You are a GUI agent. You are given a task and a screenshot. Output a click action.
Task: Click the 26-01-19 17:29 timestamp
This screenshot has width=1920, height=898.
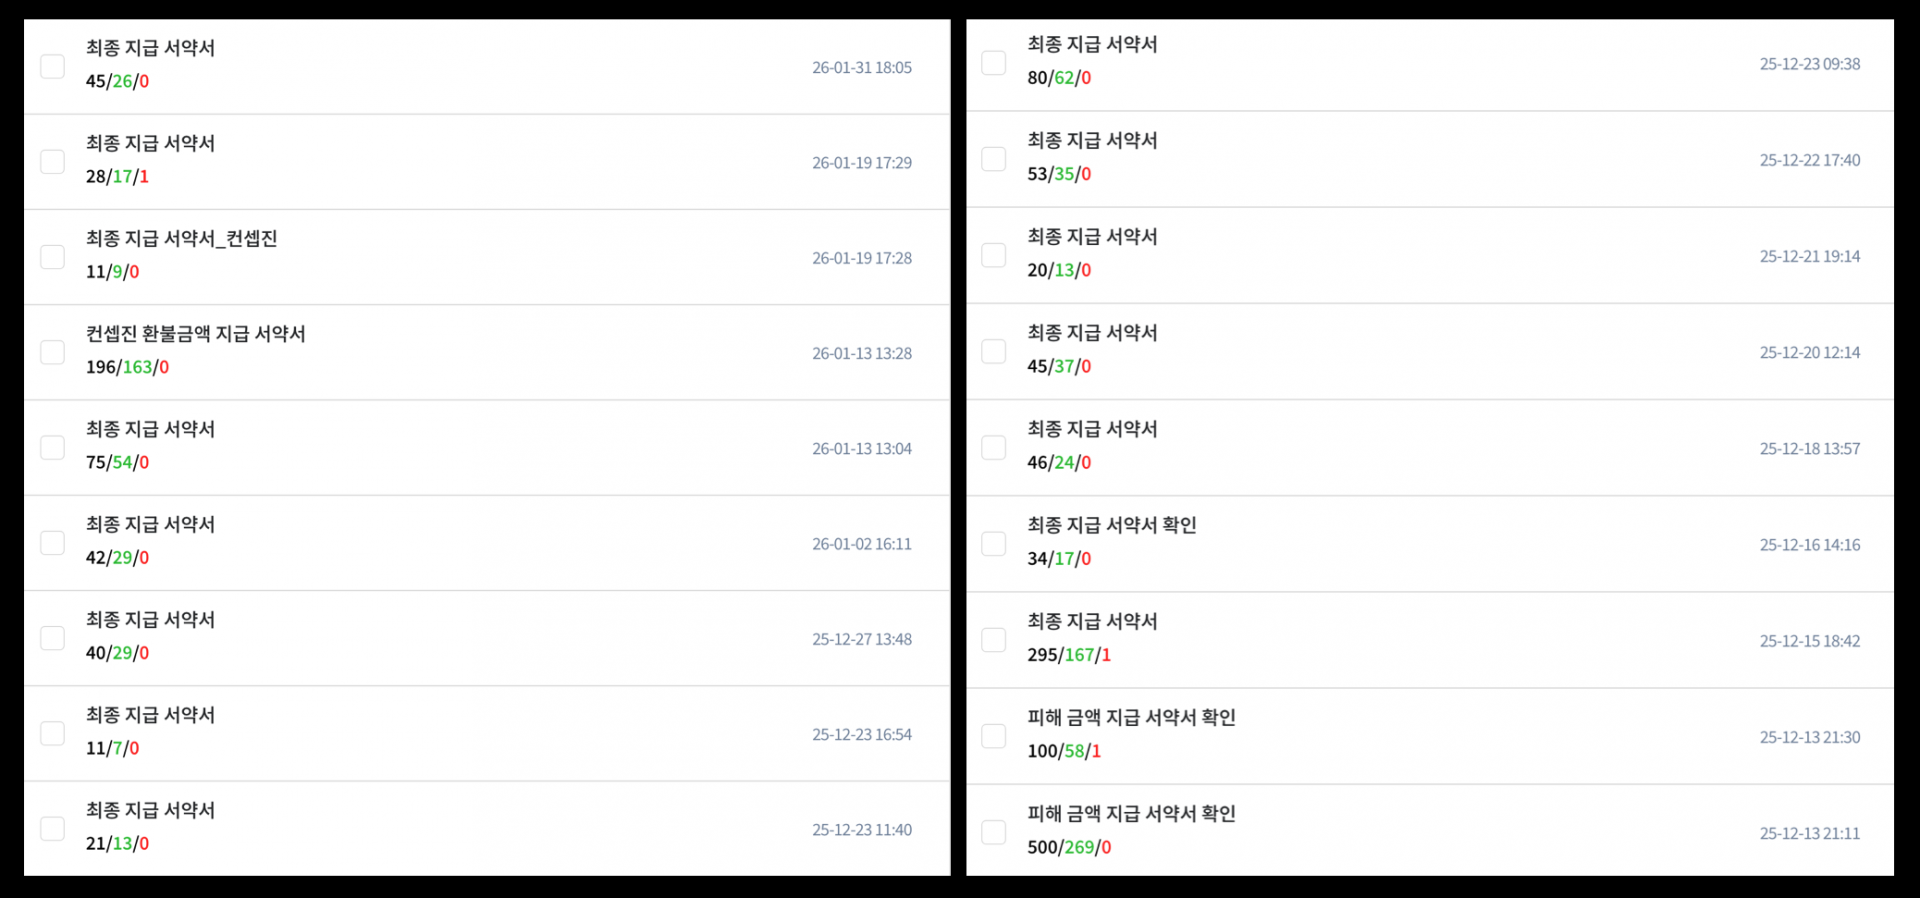point(861,163)
